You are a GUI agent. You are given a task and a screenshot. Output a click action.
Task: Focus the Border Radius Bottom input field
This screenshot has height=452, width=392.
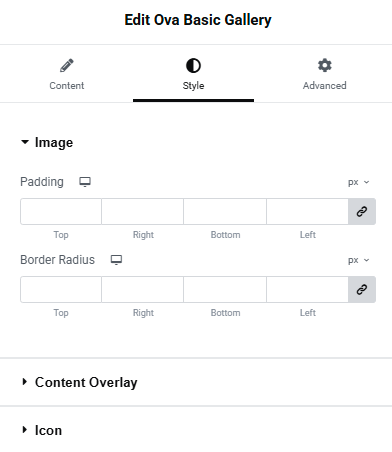click(225, 289)
